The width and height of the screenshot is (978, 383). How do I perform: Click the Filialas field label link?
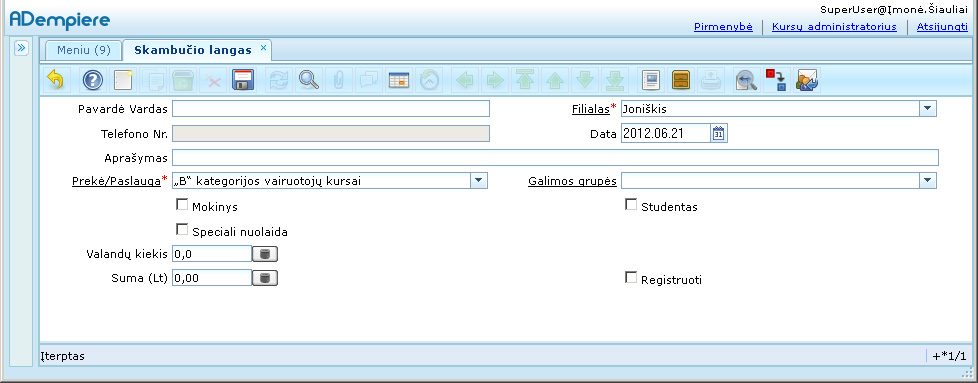(x=590, y=109)
